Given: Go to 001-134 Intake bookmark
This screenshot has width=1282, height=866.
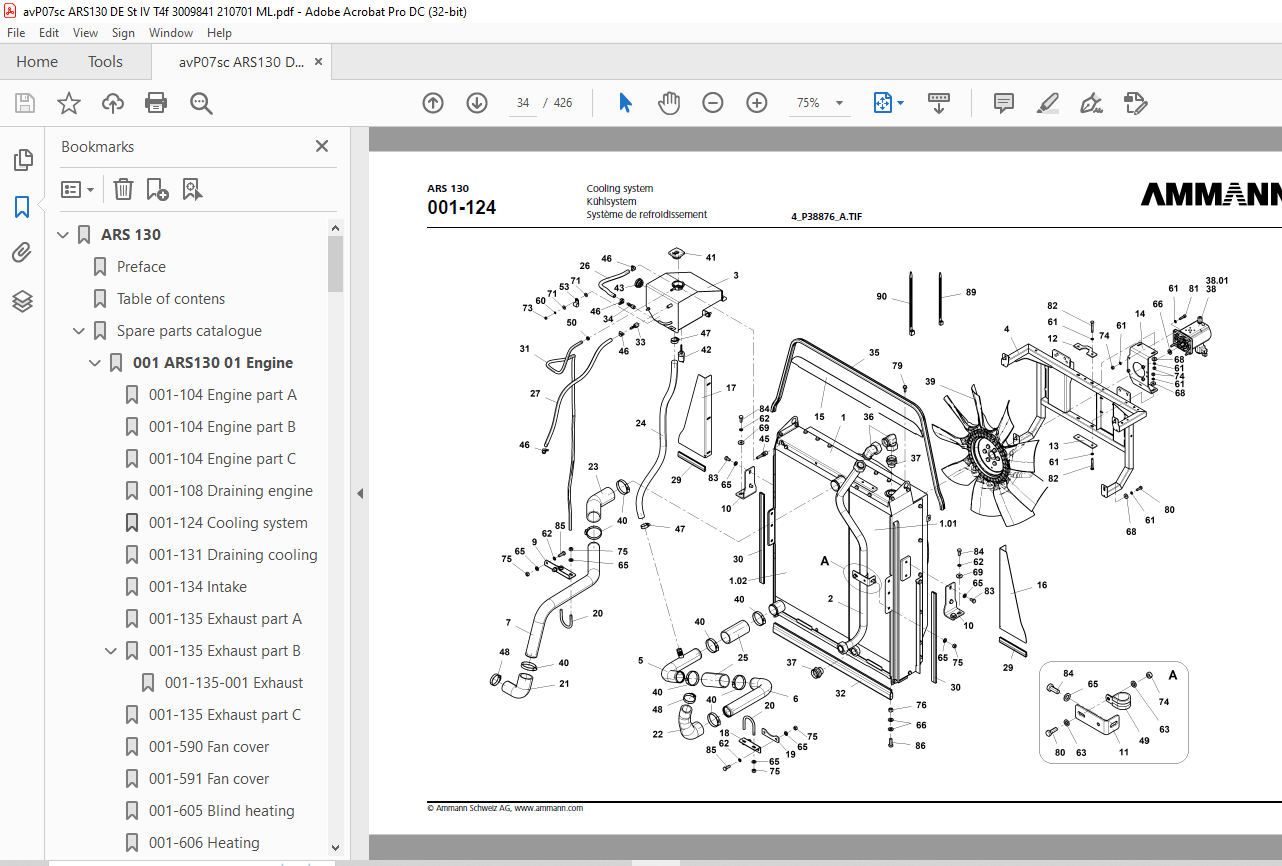Looking at the screenshot, I should (198, 587).
